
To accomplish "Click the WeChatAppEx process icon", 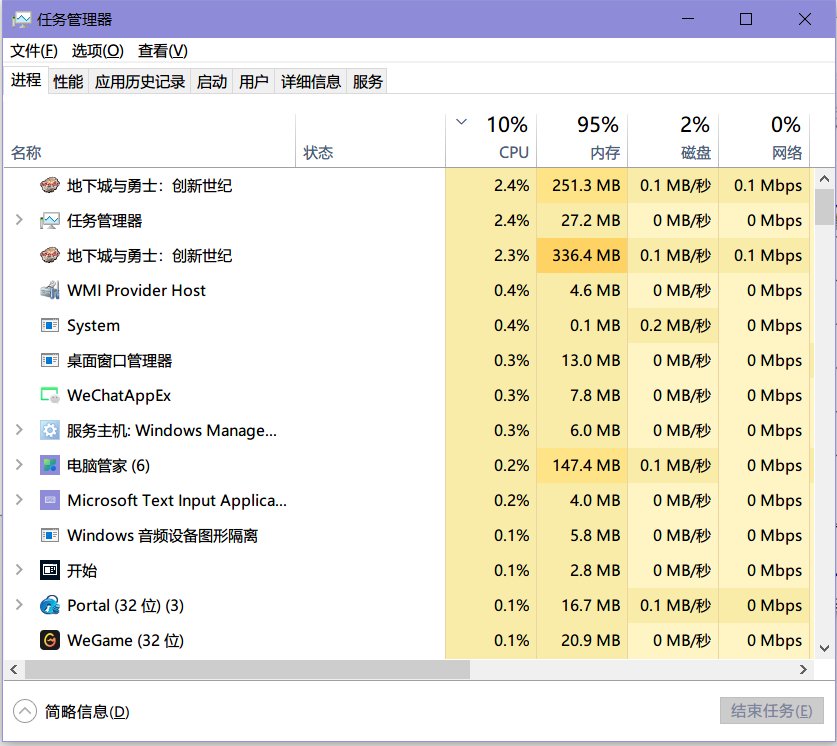I will 50,395.
